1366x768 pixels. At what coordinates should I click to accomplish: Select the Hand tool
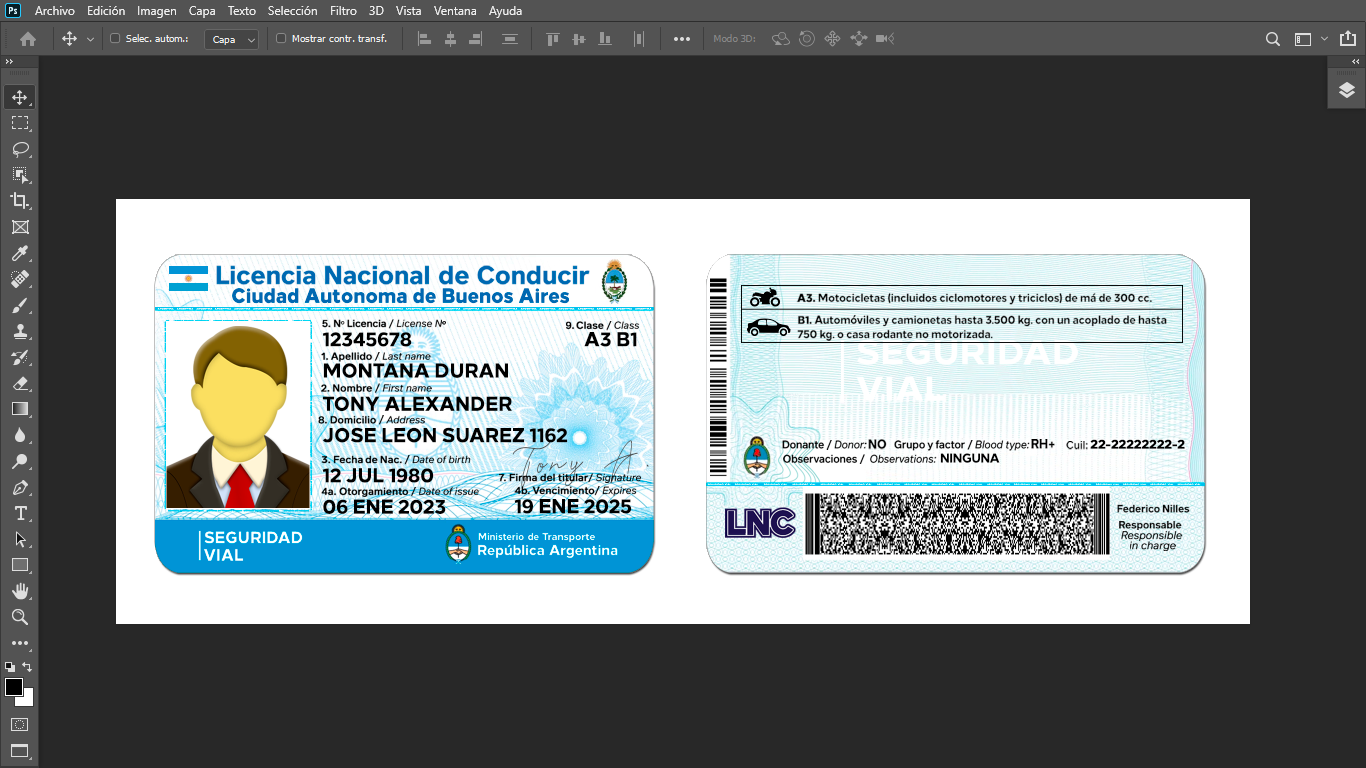20,590
